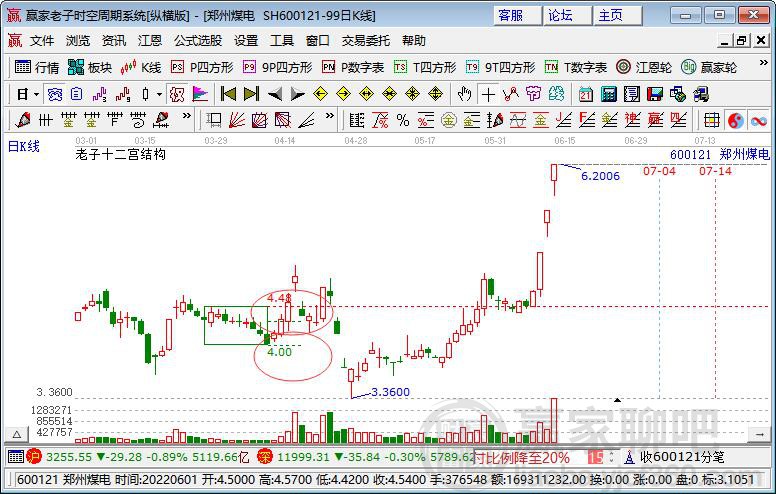Open the 9P四方形 tool
The width and height of the screenshot is (776, 494).
click(x=278, y=67)
